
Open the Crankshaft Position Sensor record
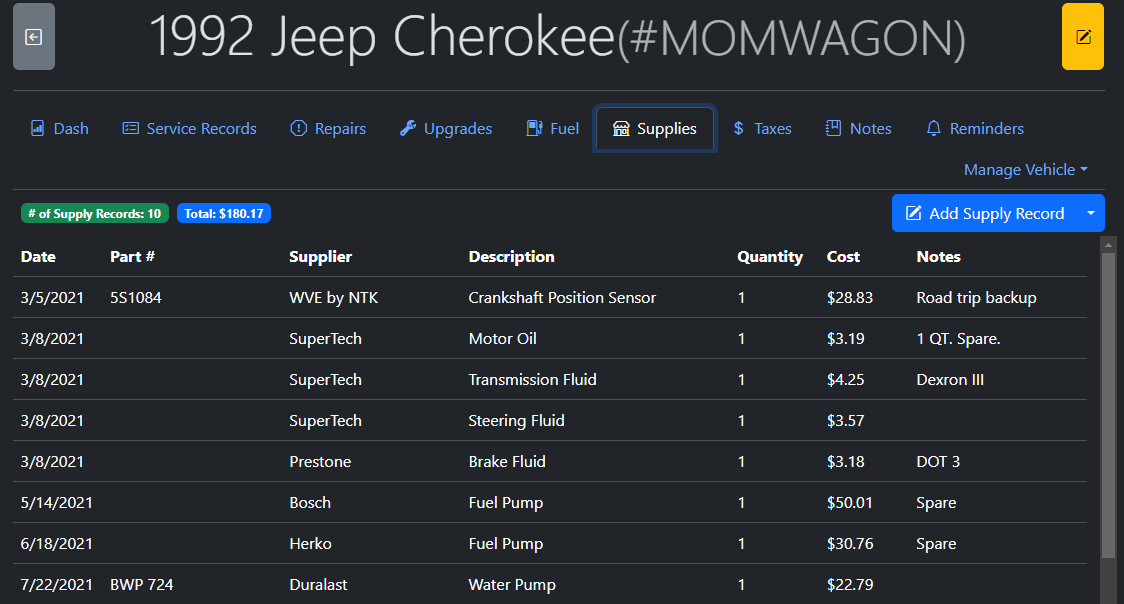(x=562, y=298)
